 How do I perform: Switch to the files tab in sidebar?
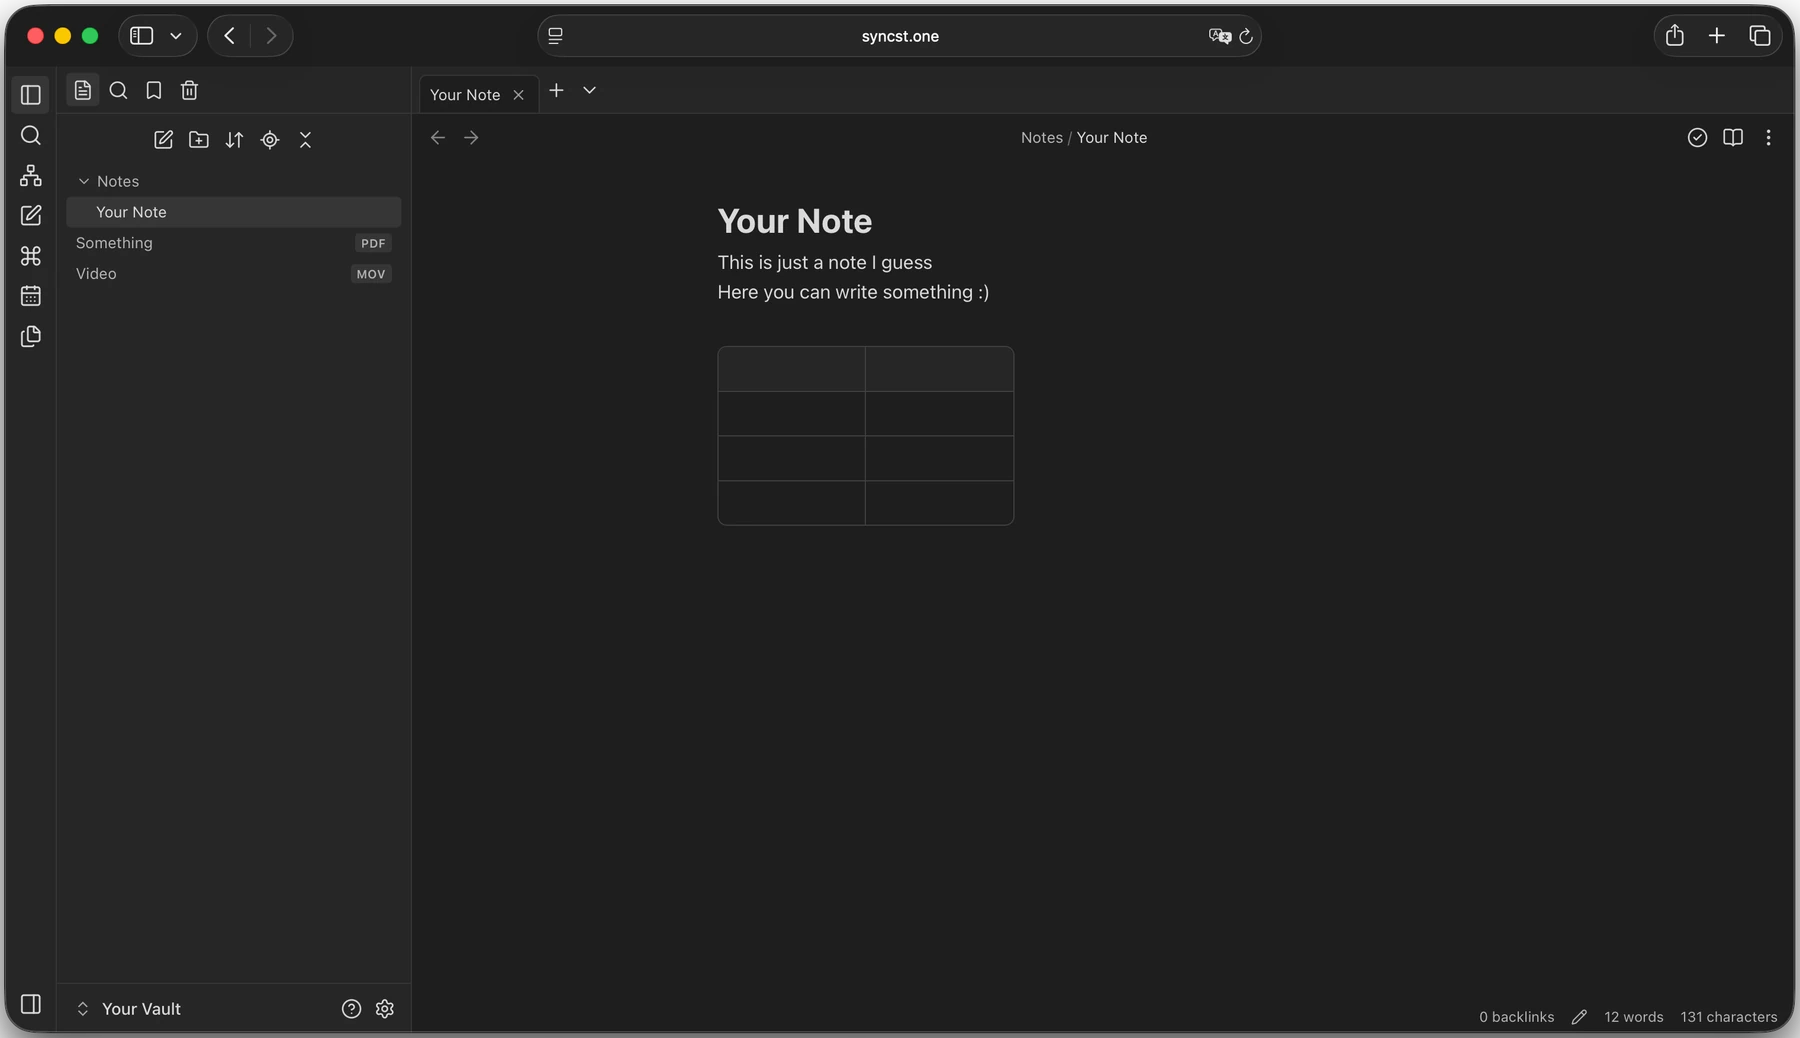(83, 91)
